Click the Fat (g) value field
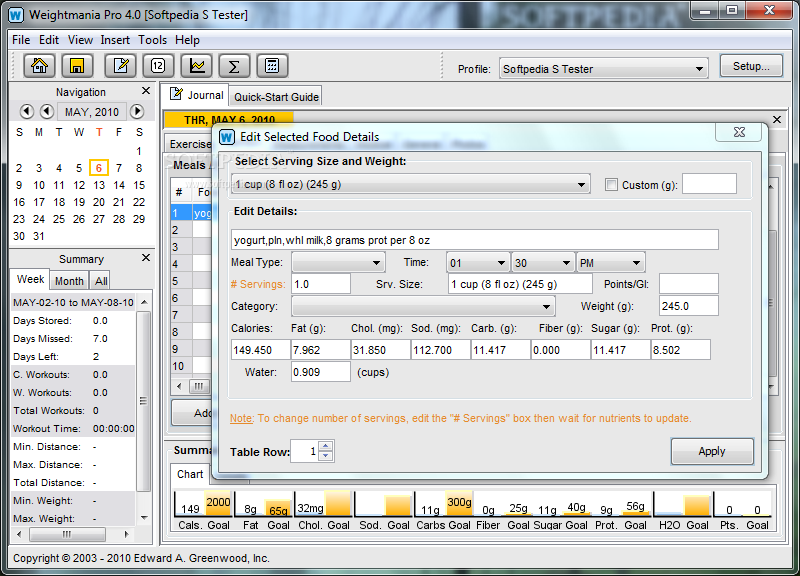This screenshot has height=576, width=800. [320, 350]
